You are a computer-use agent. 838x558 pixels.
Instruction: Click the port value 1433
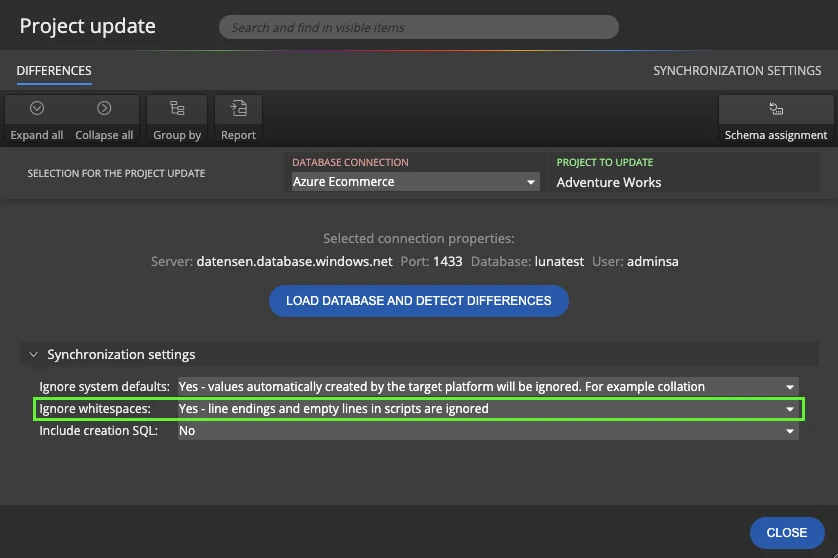click(x=447, y=261)
